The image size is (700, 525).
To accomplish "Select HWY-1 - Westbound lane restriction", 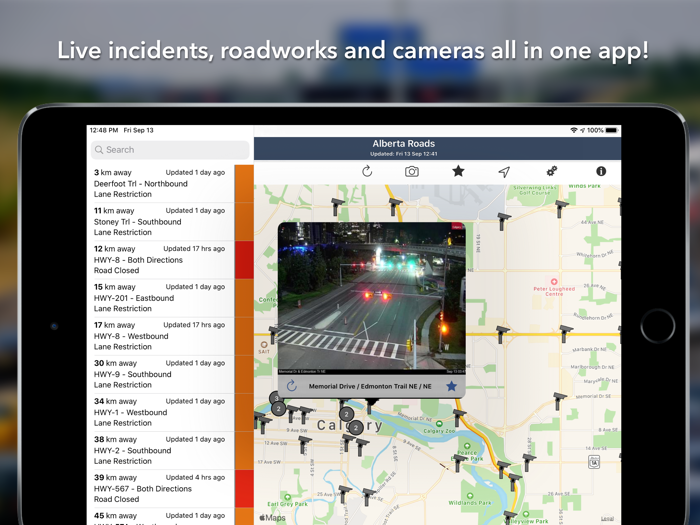I will (x=170, y=412).
